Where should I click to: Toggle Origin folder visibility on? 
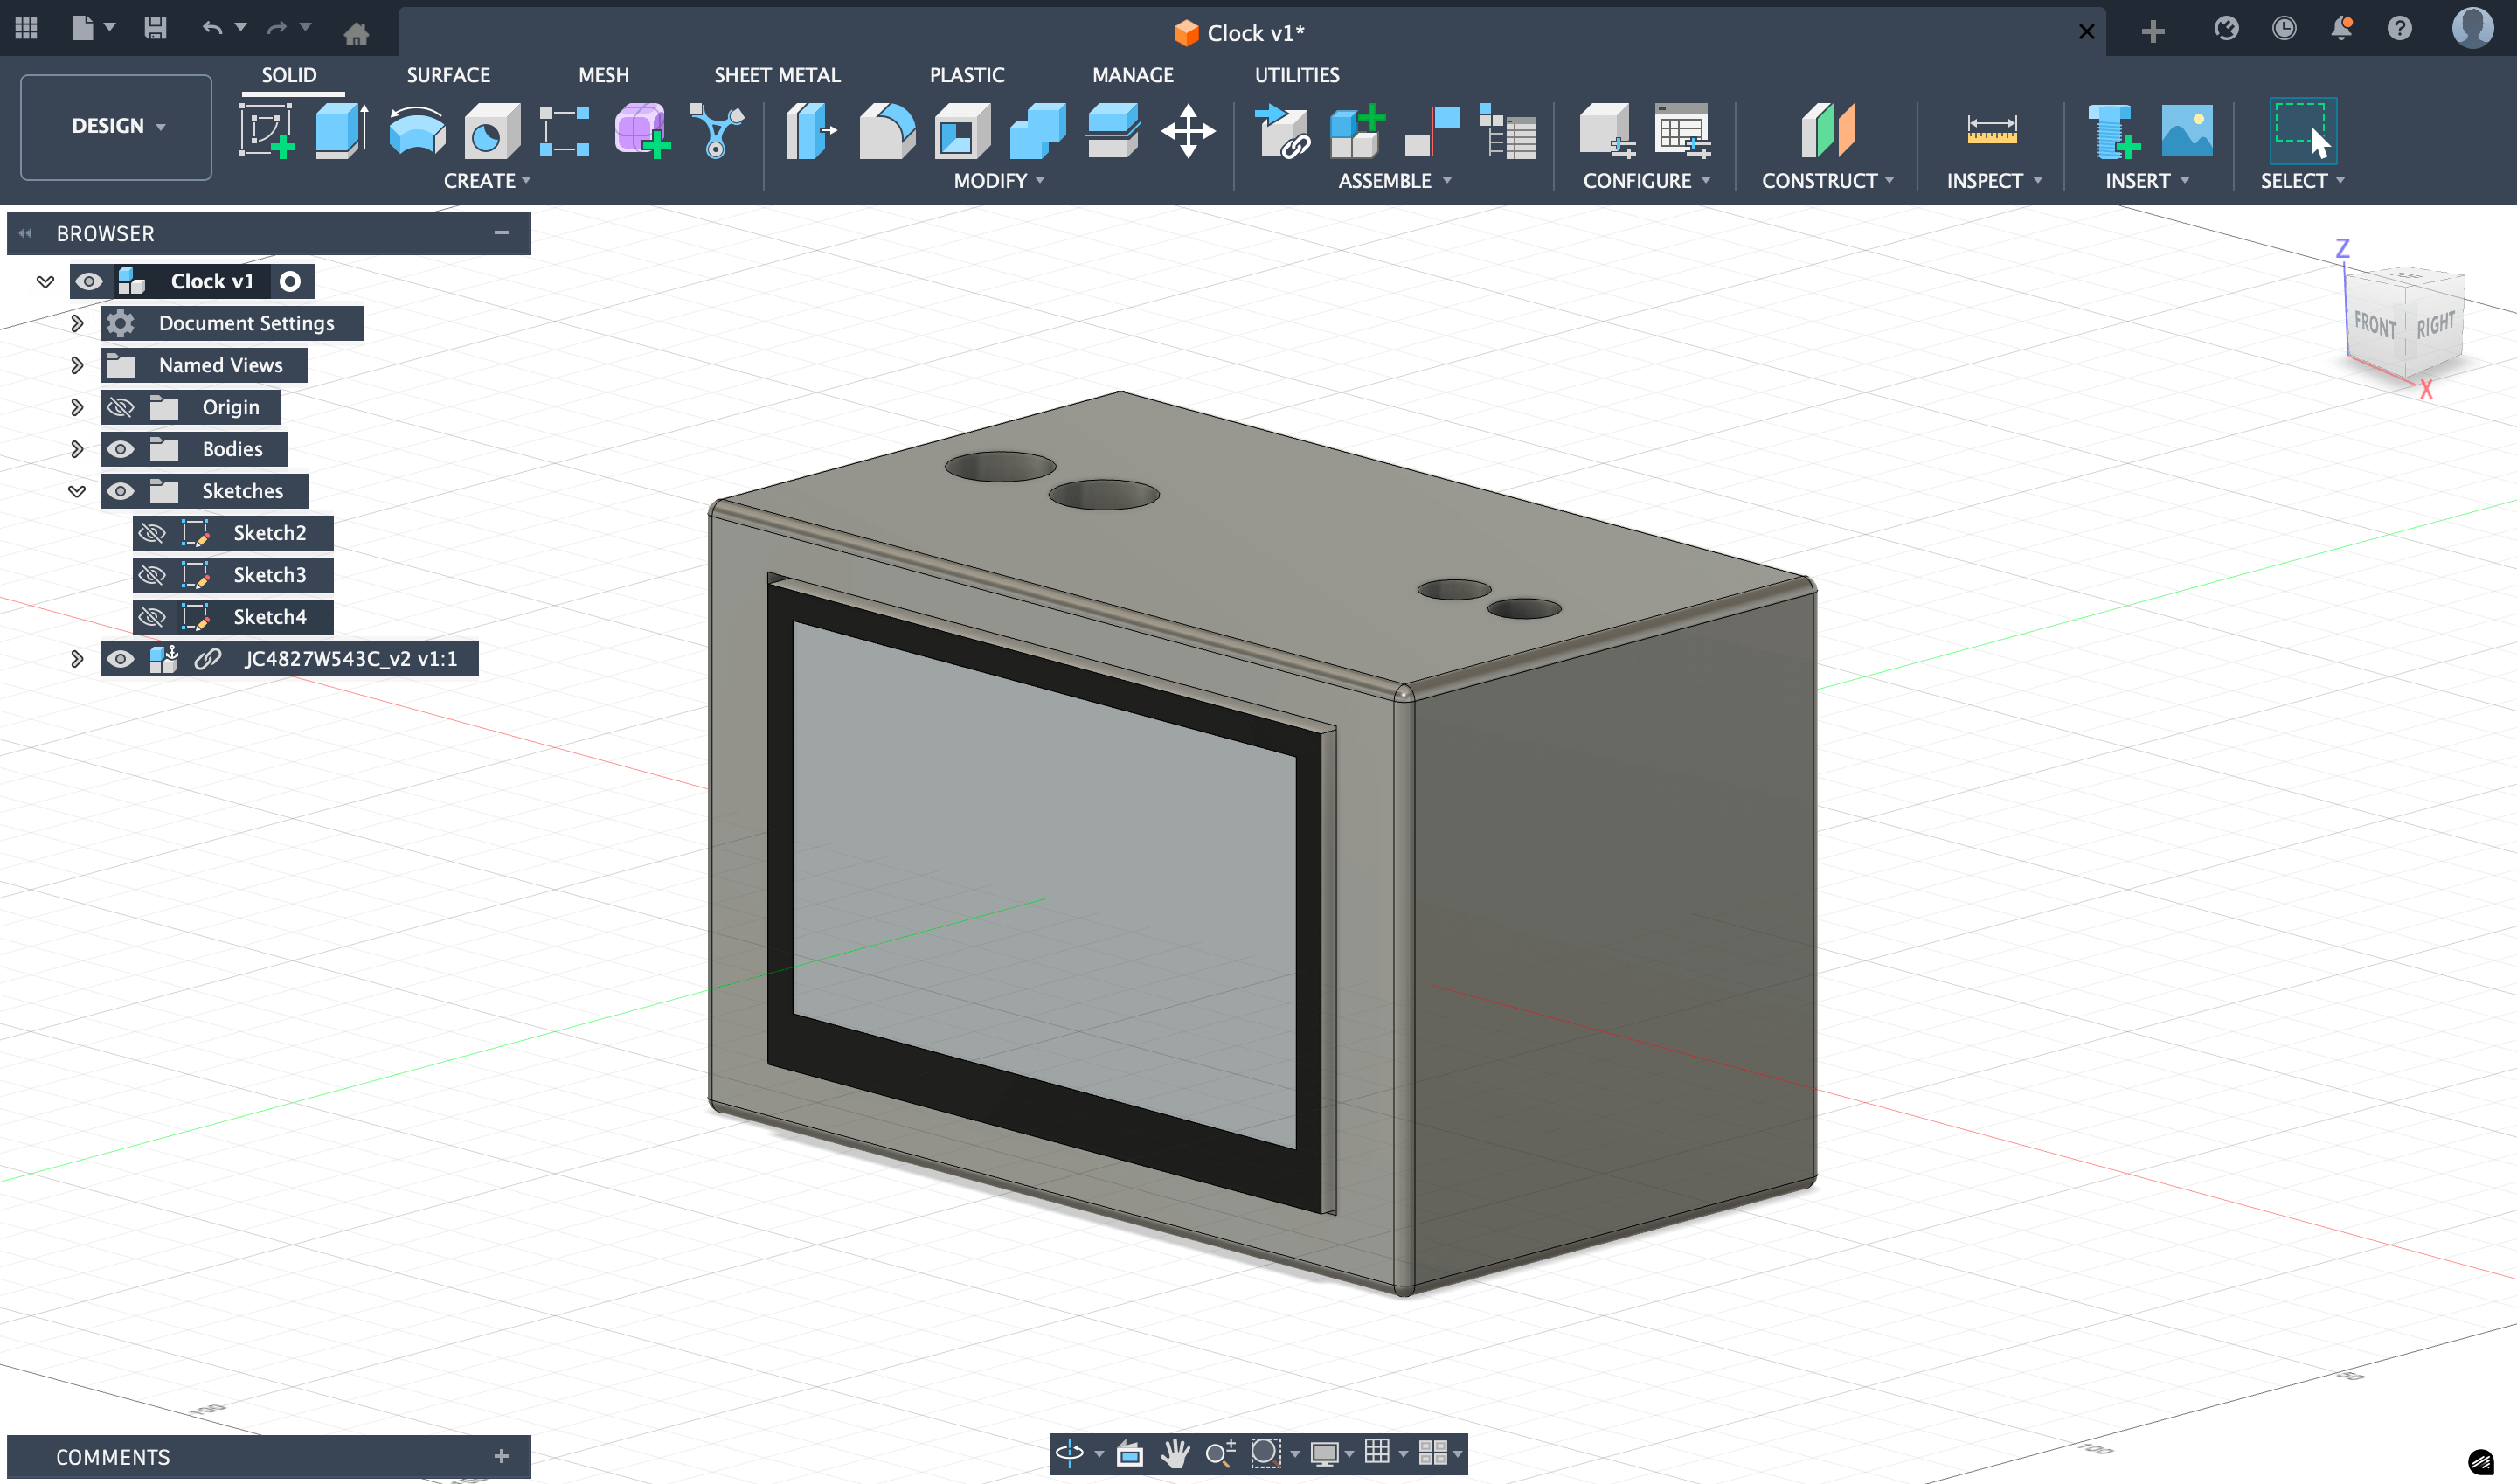click(121, 407)
